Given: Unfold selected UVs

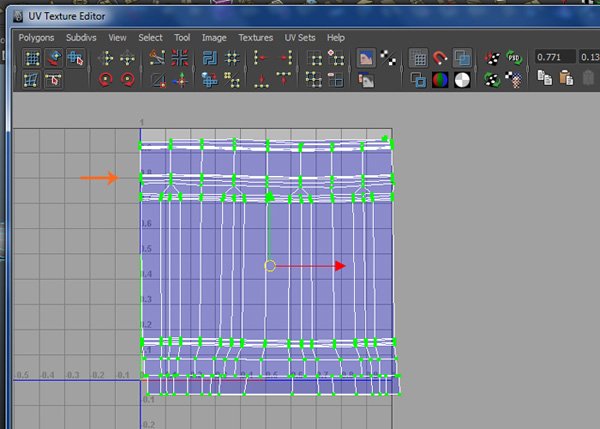Looking at the screenshot, I should pyautogui.click(x=210, y=80).
